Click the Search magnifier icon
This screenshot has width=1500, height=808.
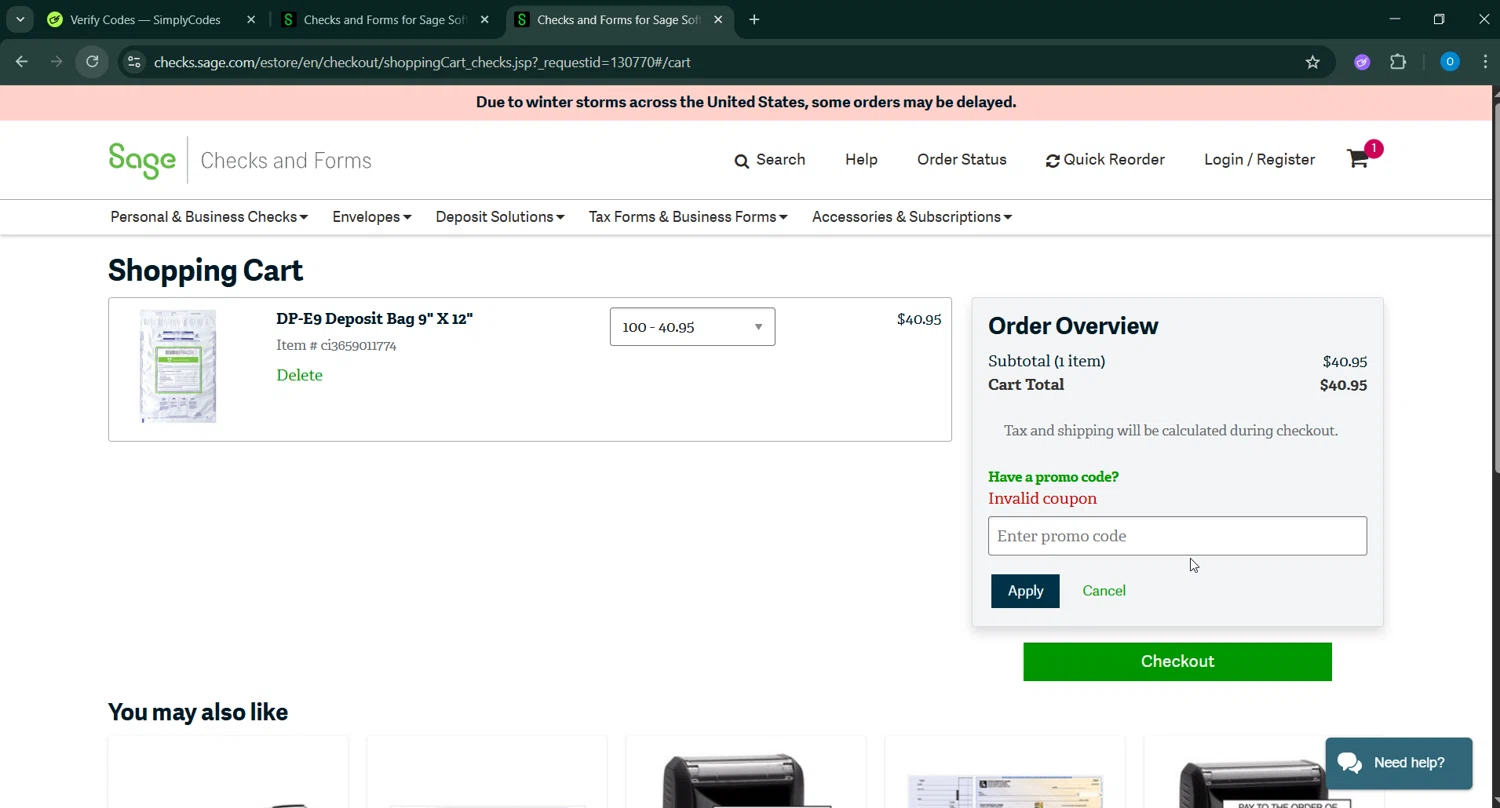[x=742, y=161]
